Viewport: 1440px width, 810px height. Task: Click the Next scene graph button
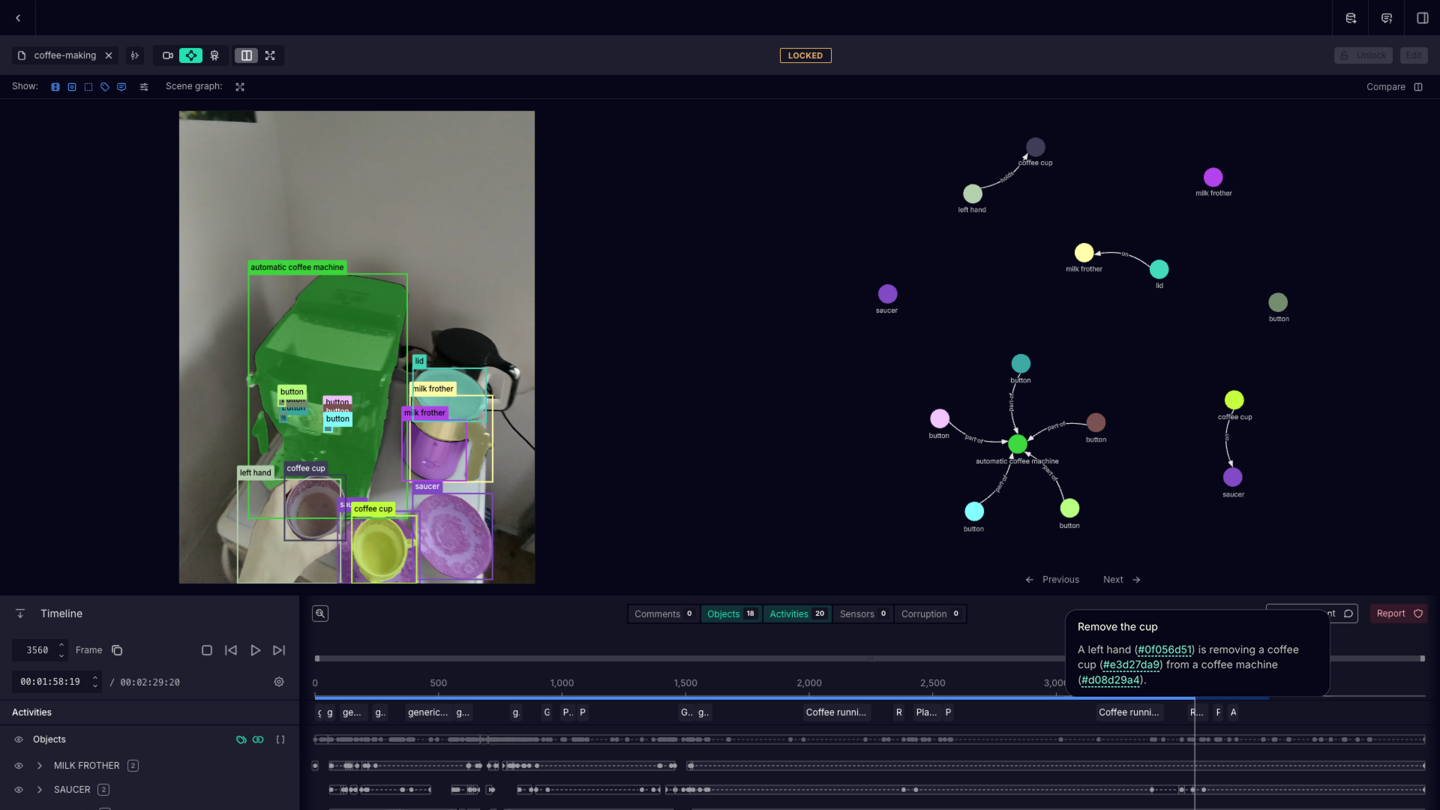[x=1120, y=580]
